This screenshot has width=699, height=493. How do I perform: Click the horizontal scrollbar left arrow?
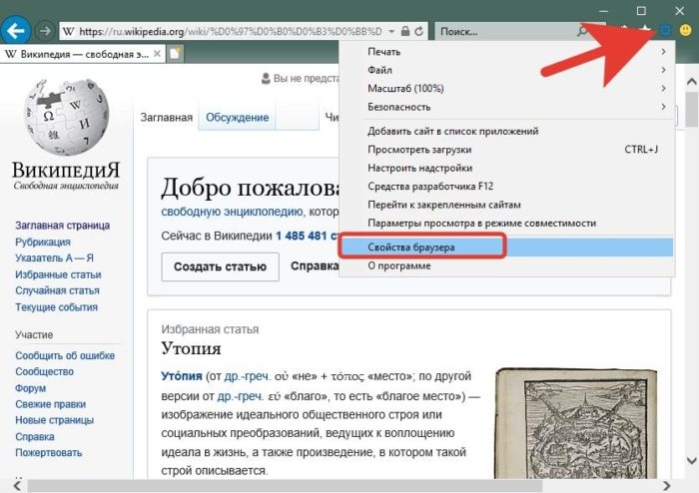tap(17, 485)
